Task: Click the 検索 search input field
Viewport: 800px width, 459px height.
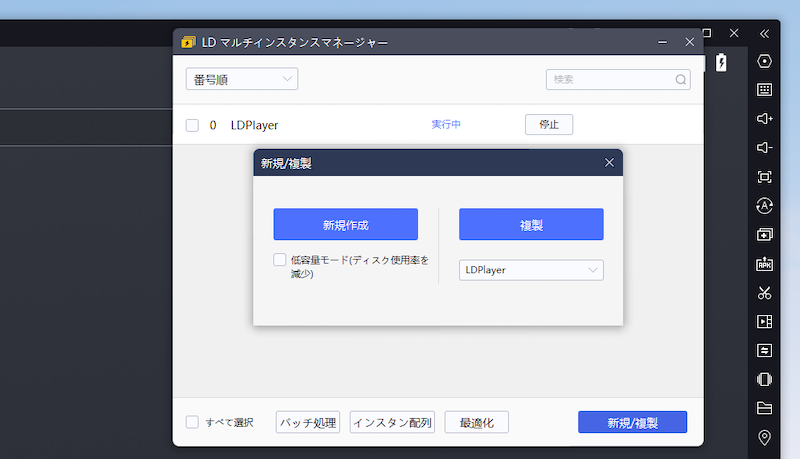Action: [610, 79]
